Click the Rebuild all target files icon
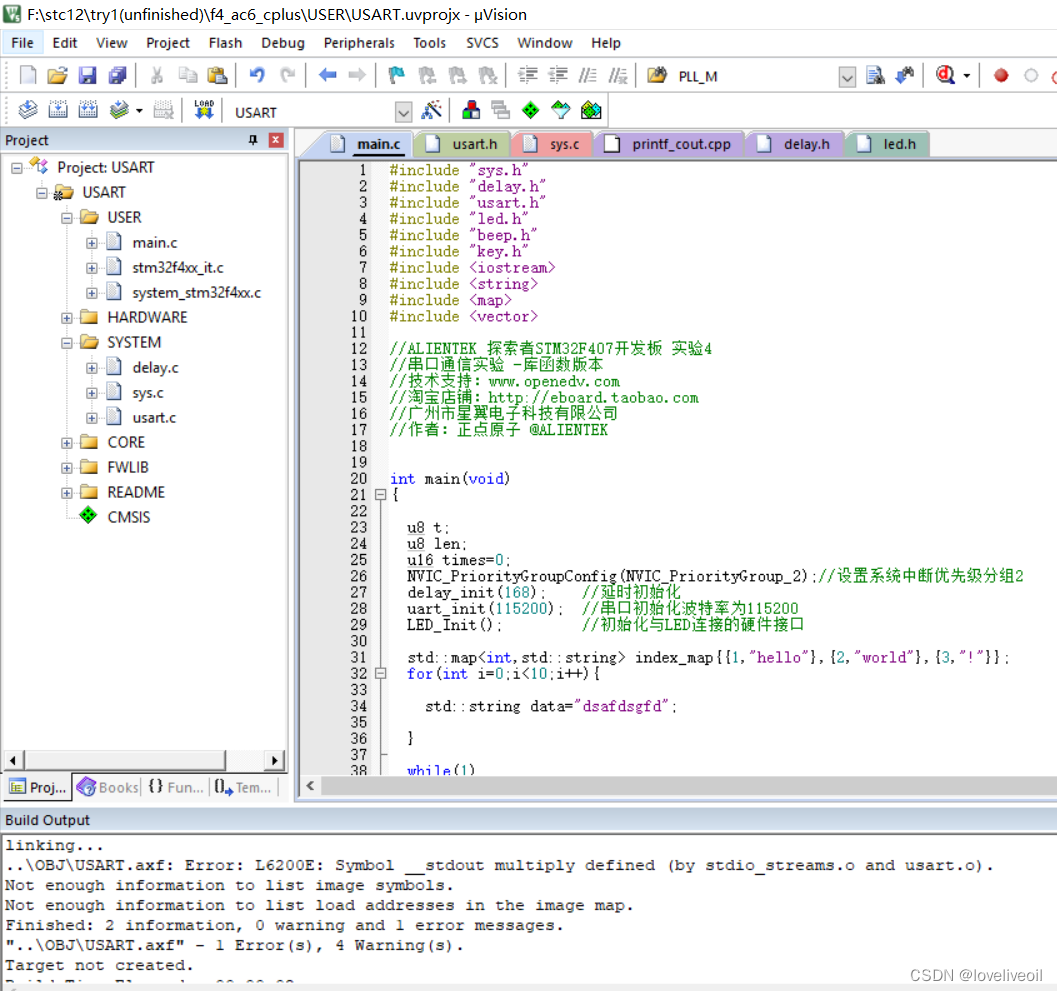Image resolution: width=1057 pixels, height=991 pixels. coord(88,110)
